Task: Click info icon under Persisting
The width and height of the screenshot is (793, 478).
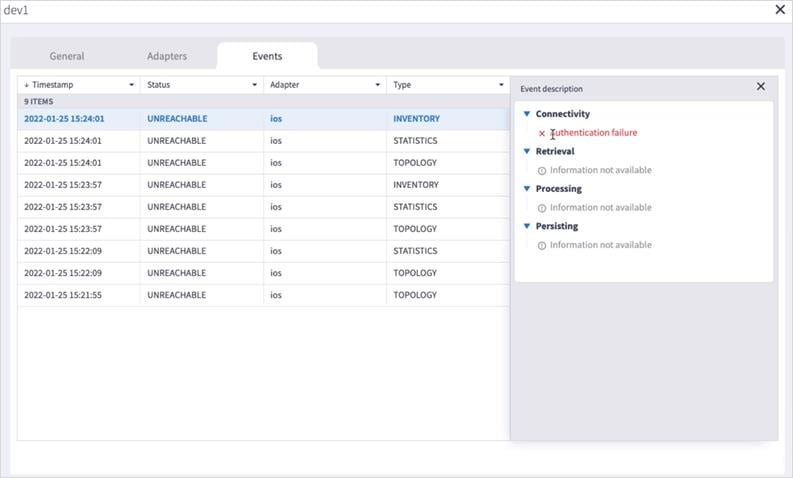Action: click(x=542, y=246)
